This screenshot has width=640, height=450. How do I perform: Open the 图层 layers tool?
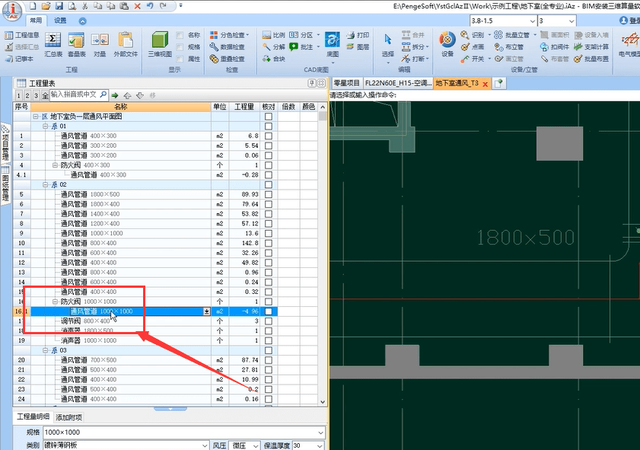[358, 47]
